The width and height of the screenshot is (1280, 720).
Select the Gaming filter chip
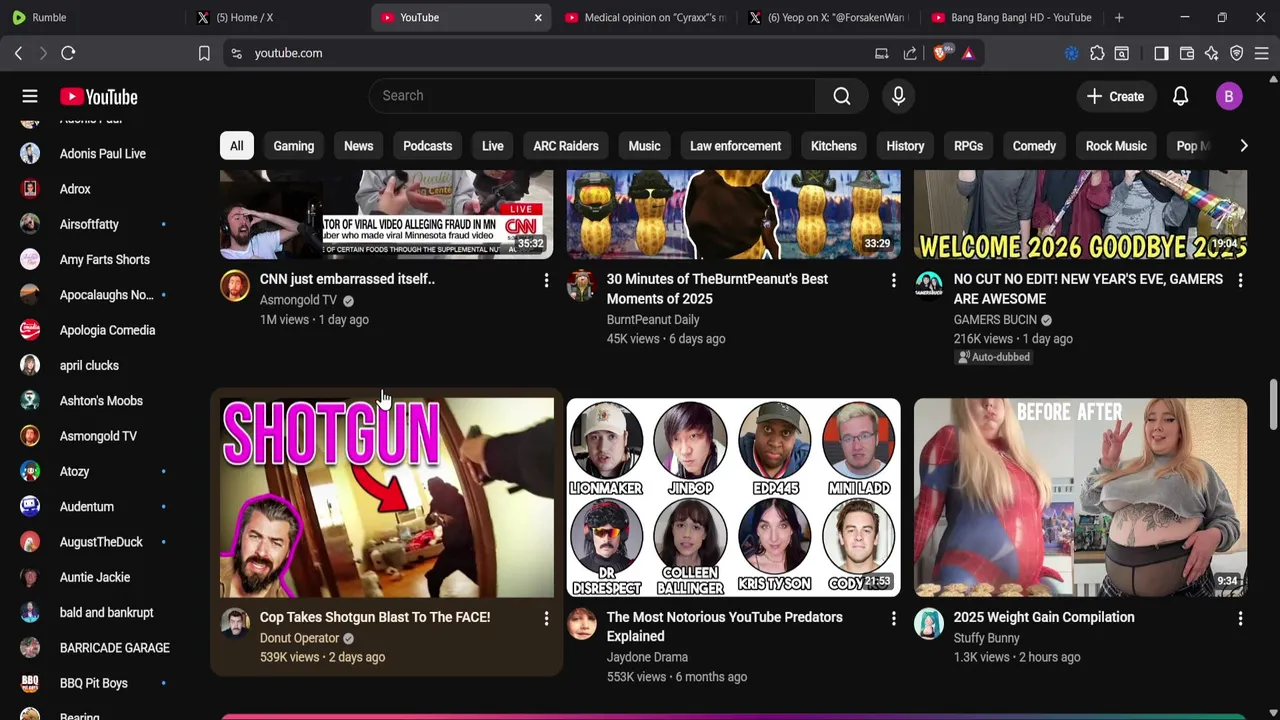(x=294, y=146)
